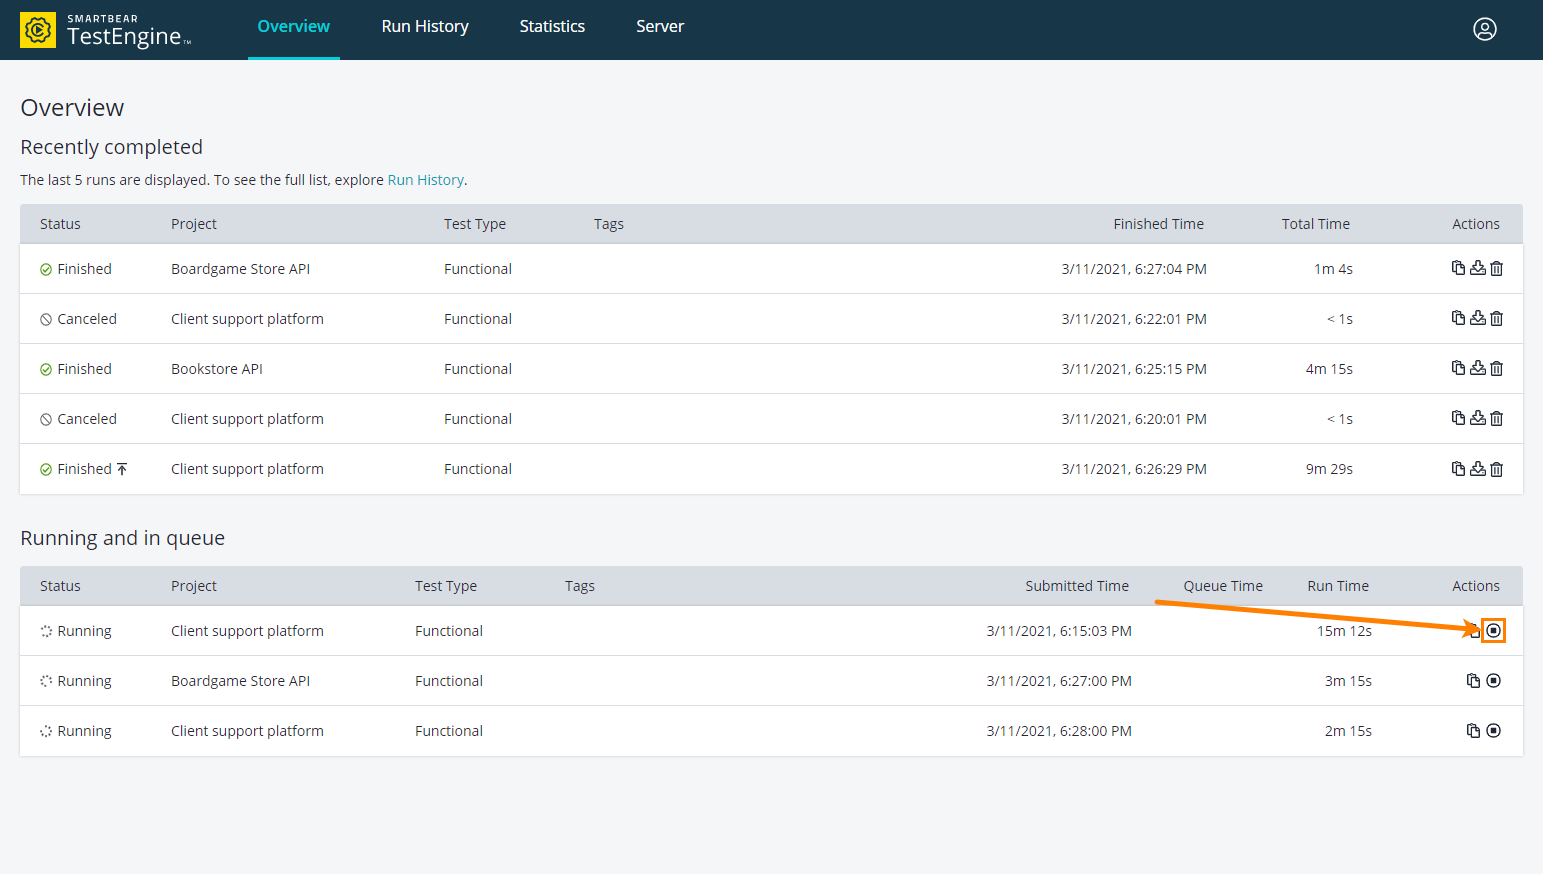The image size is (1543, 874).
Task: Open the user account menu
Action: pos(1485,29)
